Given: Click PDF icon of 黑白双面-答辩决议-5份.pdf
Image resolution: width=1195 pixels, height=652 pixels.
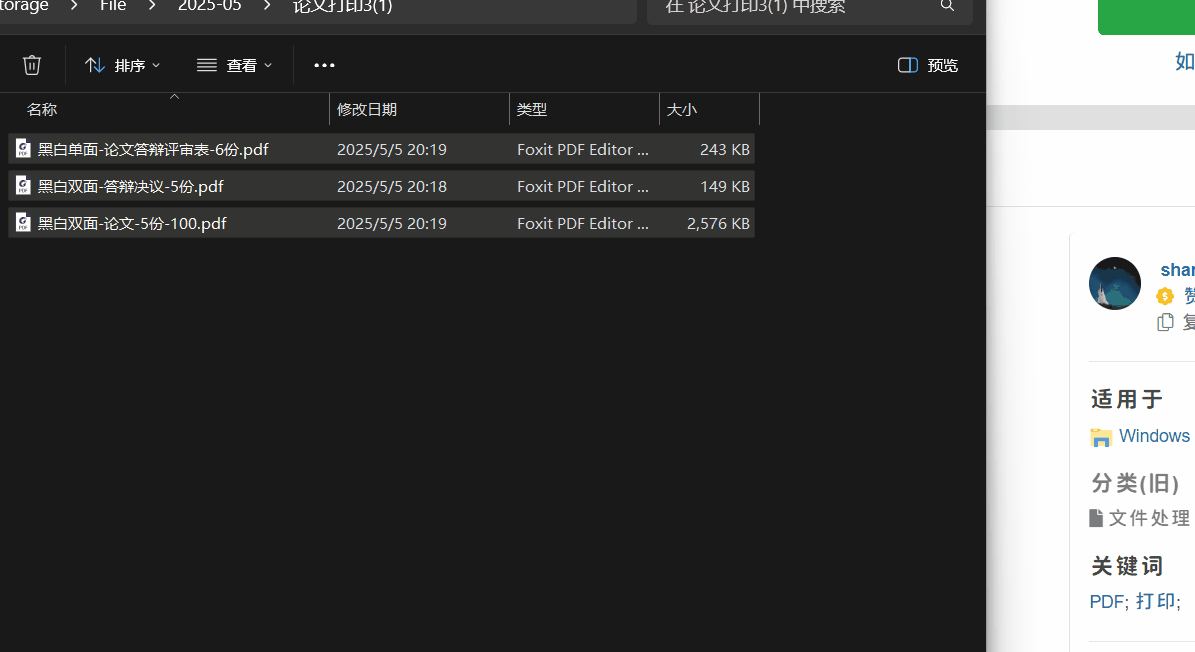Looking at the screenshot, I should pyautogui.click(x=23, y=186).
